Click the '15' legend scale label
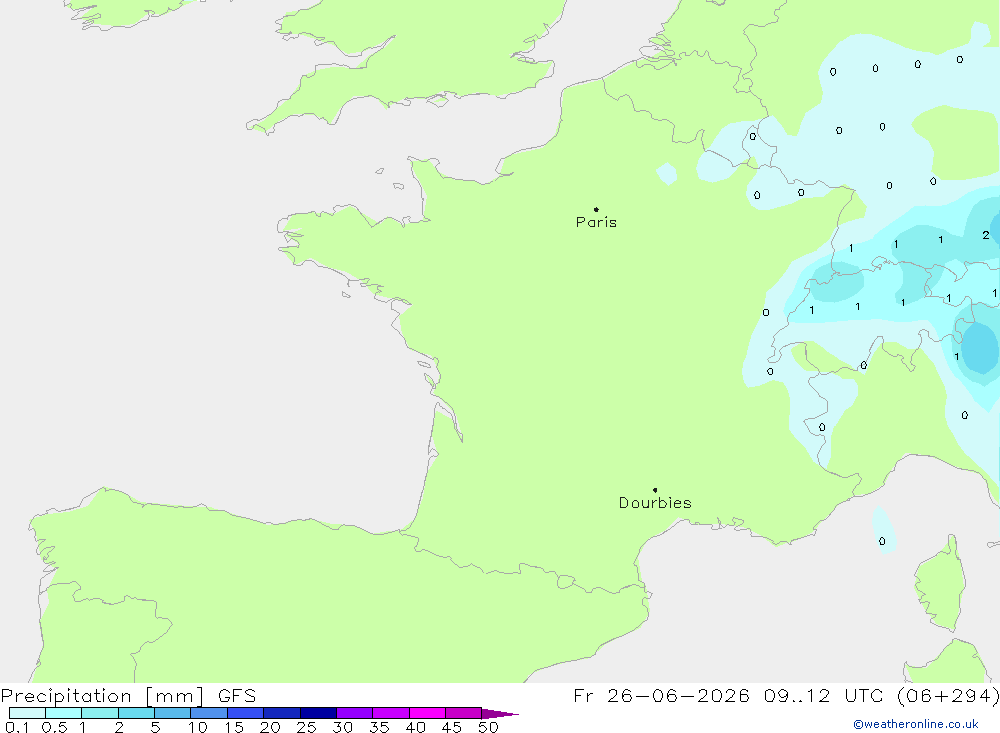The image size is (1000, 733). (234, 727)
